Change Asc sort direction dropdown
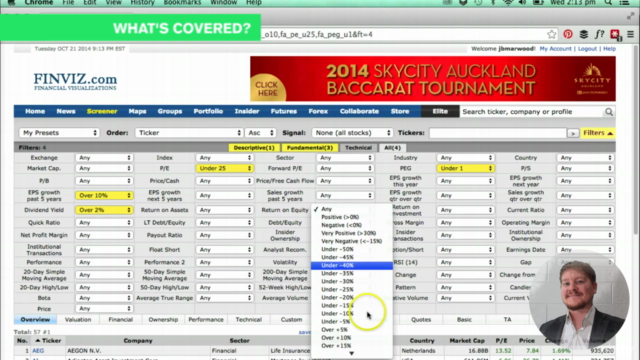Screen dimensions: 640x360 click(260, 133)
